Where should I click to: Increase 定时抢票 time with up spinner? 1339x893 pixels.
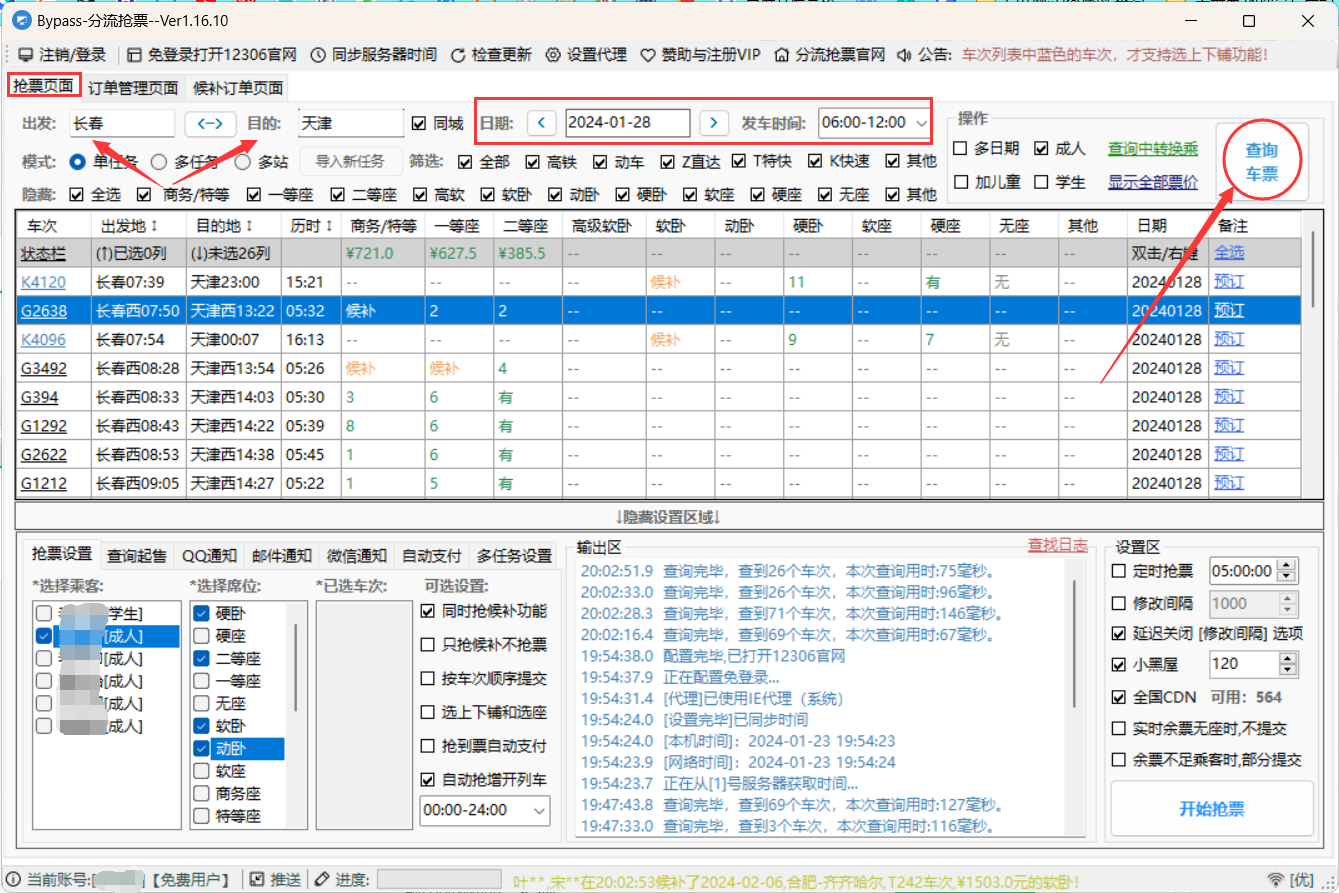click(1286, 566)
